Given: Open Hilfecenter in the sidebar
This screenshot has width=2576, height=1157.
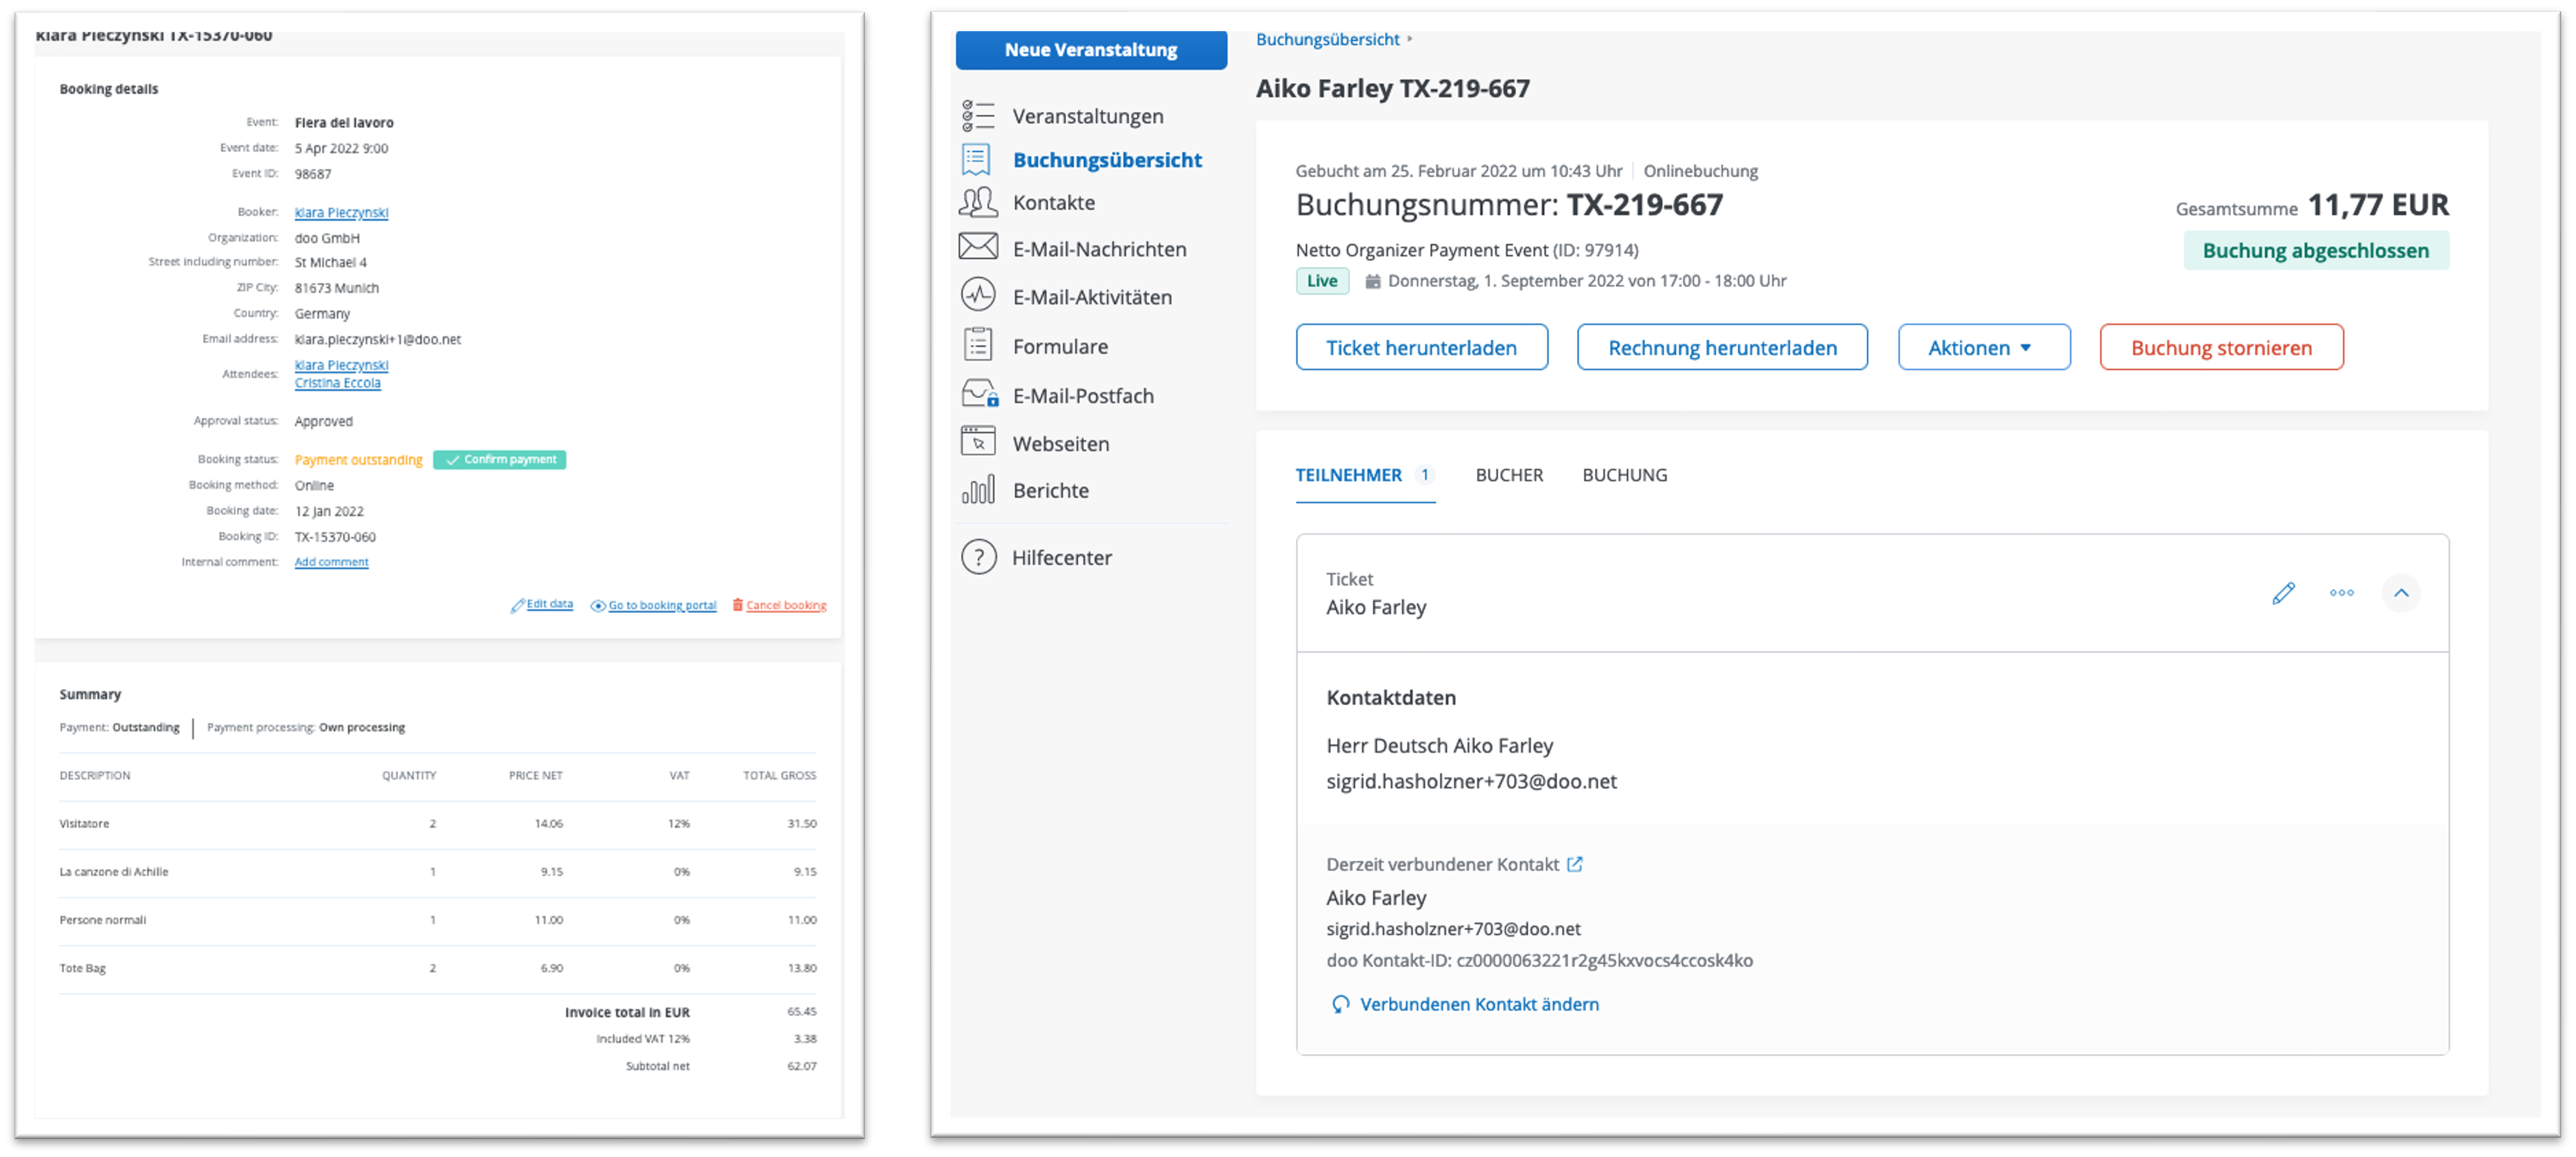Looking at the screenshot, I should point(1061,557).
